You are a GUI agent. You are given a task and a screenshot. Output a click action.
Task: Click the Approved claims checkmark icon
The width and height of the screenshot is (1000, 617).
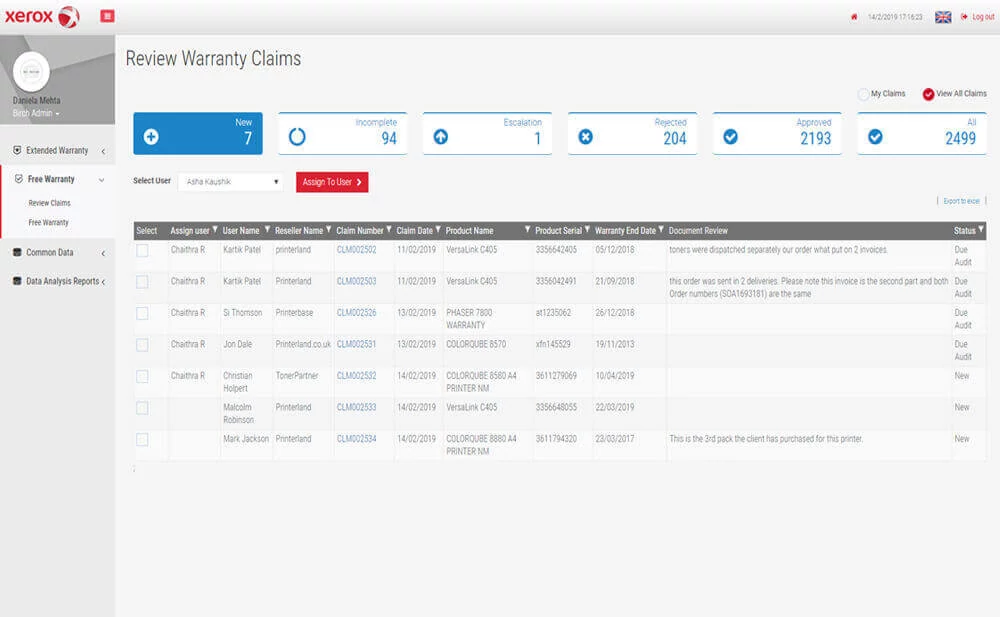[730, 137]
